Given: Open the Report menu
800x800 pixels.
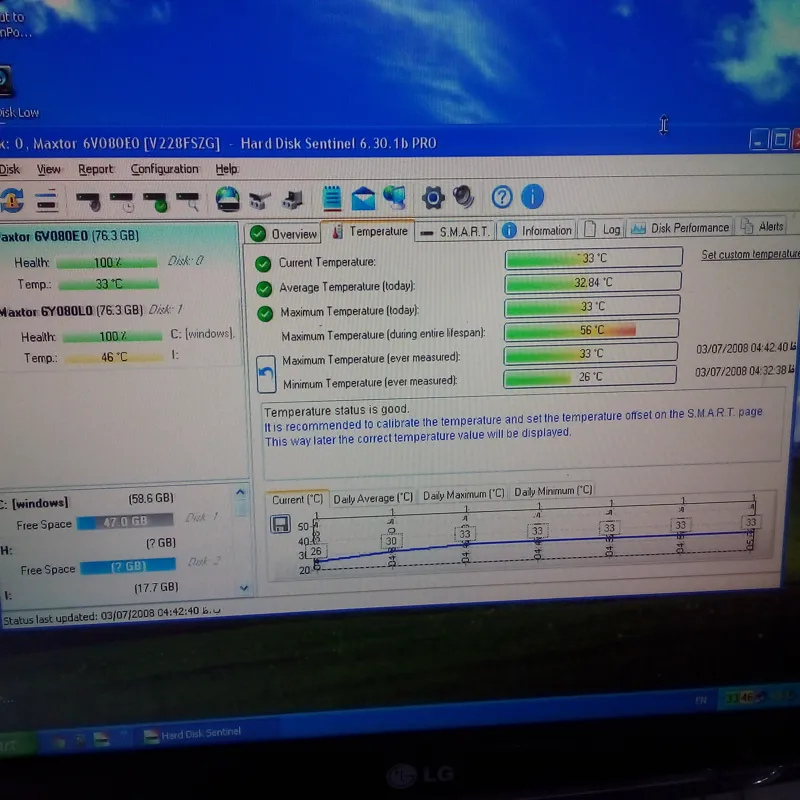Looking at the screenshot, I should tap(95, 169).
